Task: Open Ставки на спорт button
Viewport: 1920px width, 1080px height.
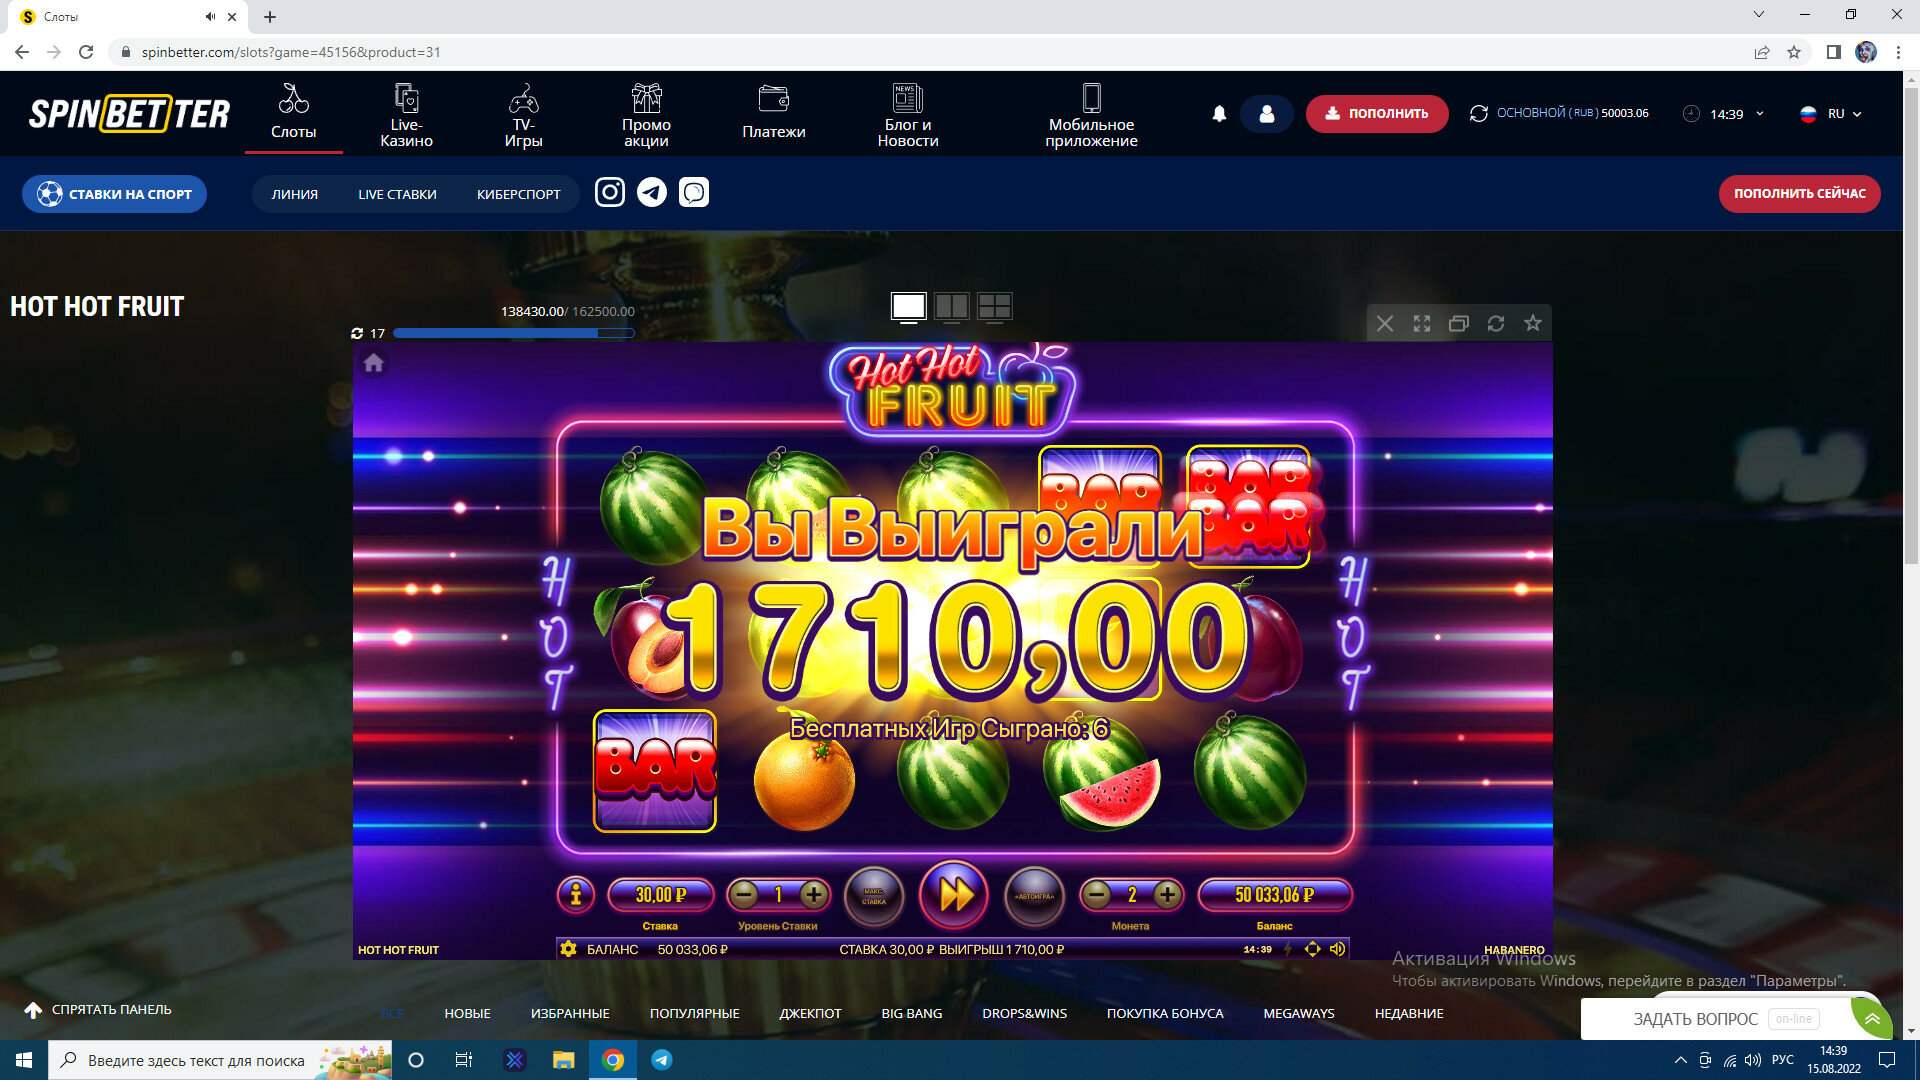Action: tap(114, 194)
